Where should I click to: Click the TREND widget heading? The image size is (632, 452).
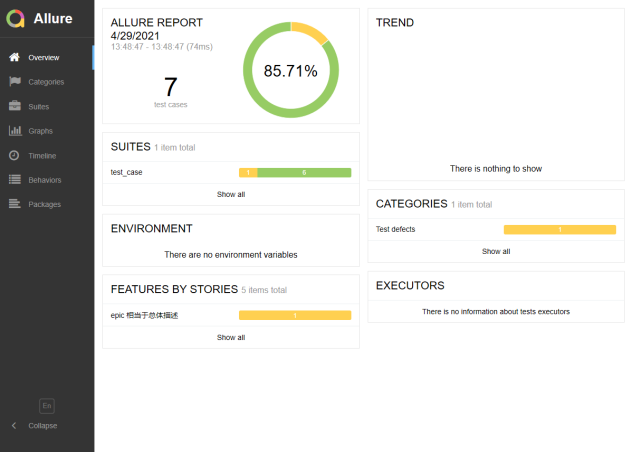pyautogui.click(x=395, y=23)
